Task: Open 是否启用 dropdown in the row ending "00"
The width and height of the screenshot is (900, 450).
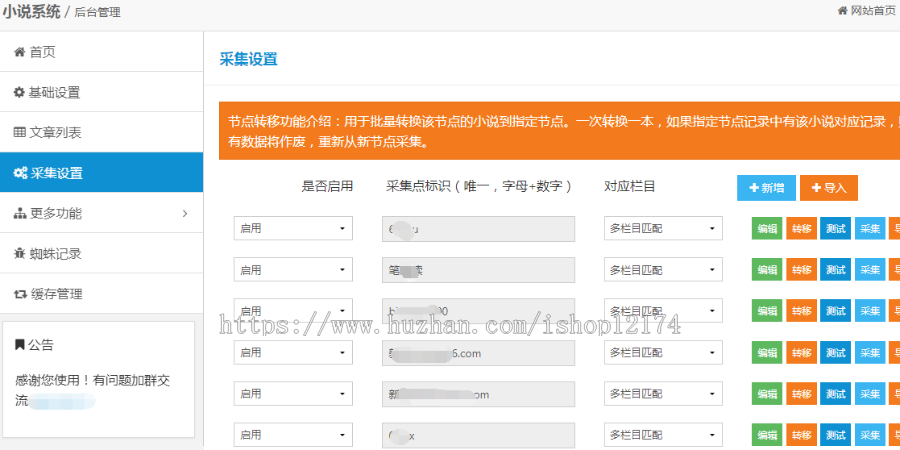Action: point(293,311)
